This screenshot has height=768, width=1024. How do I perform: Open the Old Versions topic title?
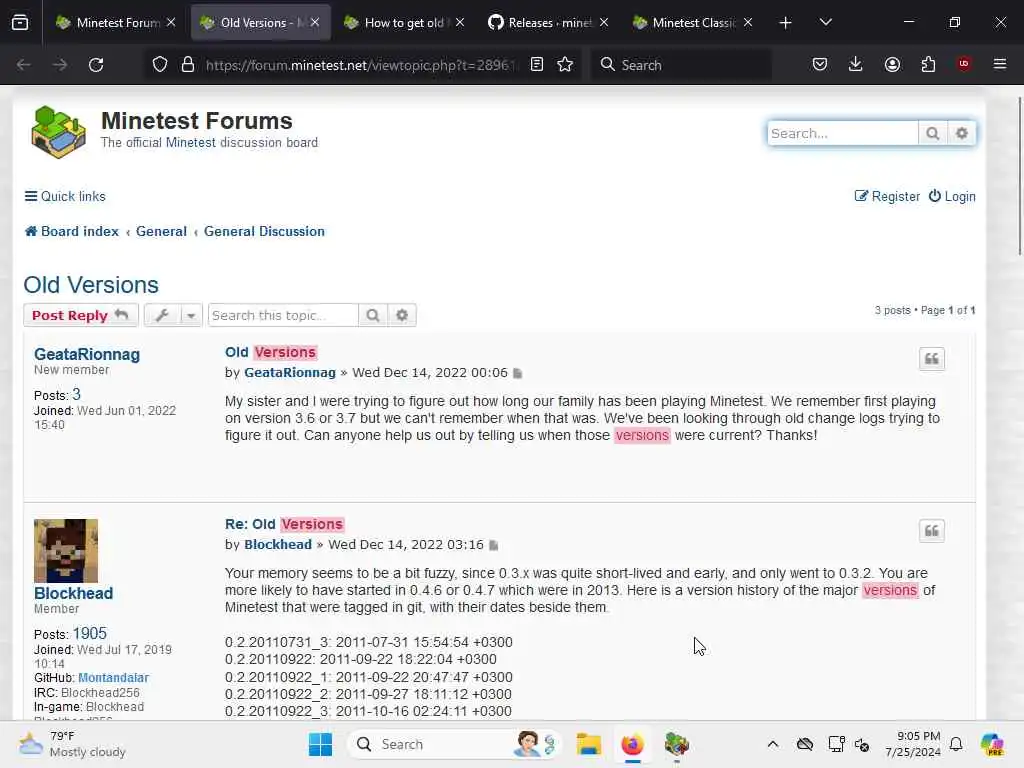91,285
